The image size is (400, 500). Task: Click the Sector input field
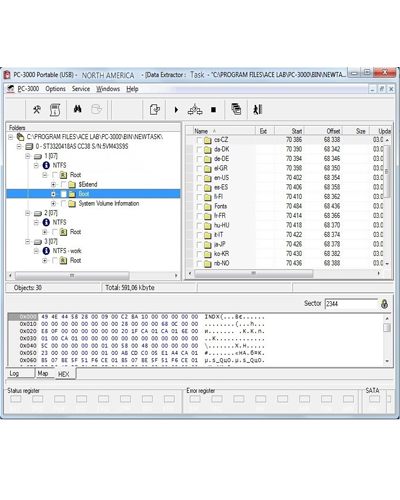[351, 304]
